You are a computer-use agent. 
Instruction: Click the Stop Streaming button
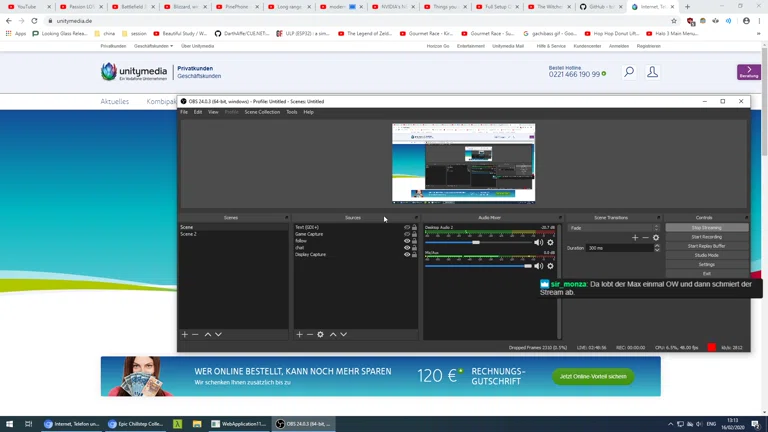click(x=707, y=228)
